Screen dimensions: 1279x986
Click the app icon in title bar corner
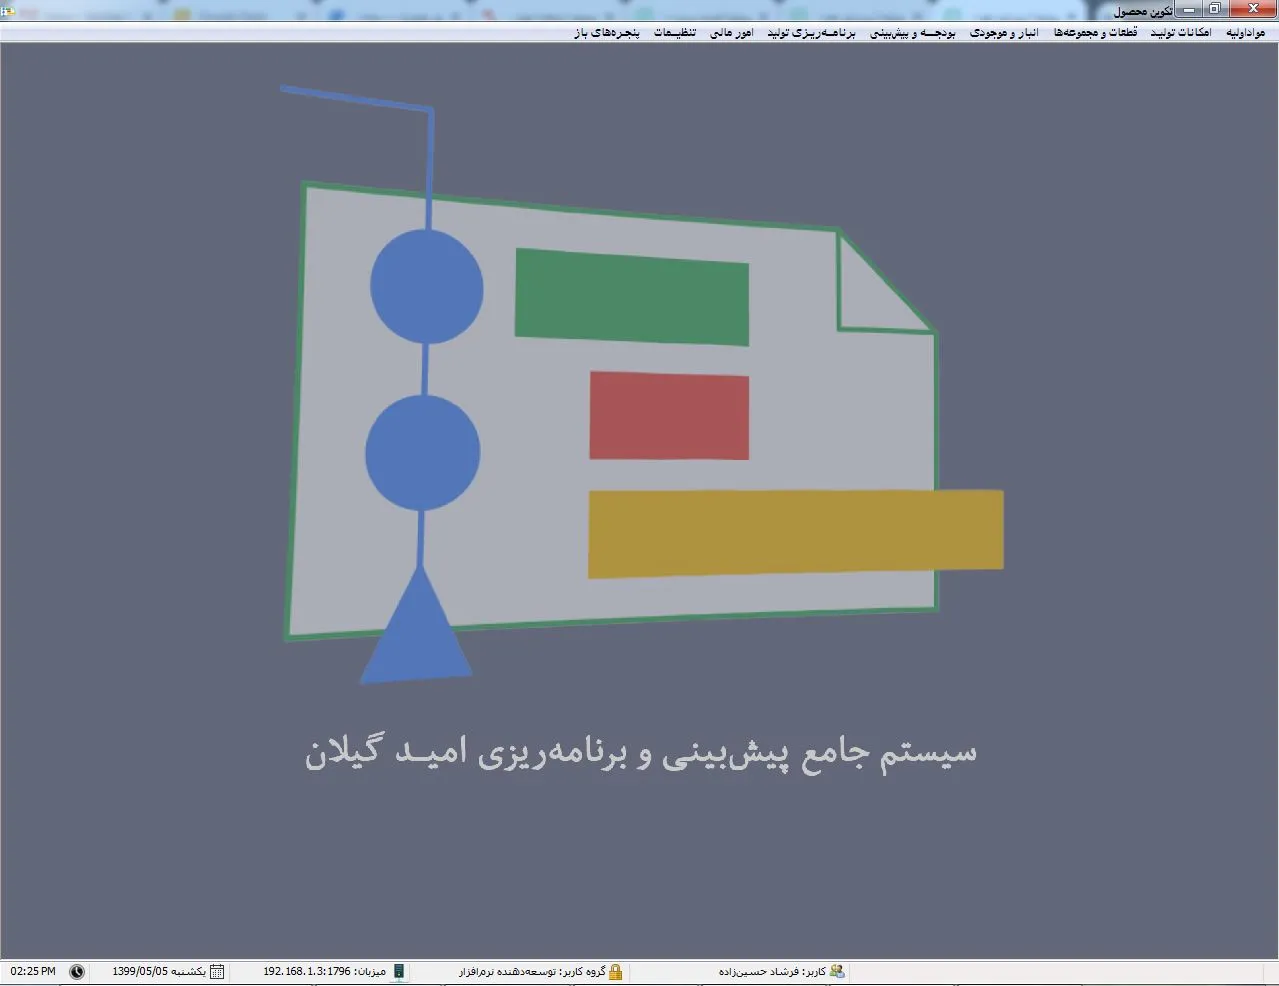(x=8, y=11)
